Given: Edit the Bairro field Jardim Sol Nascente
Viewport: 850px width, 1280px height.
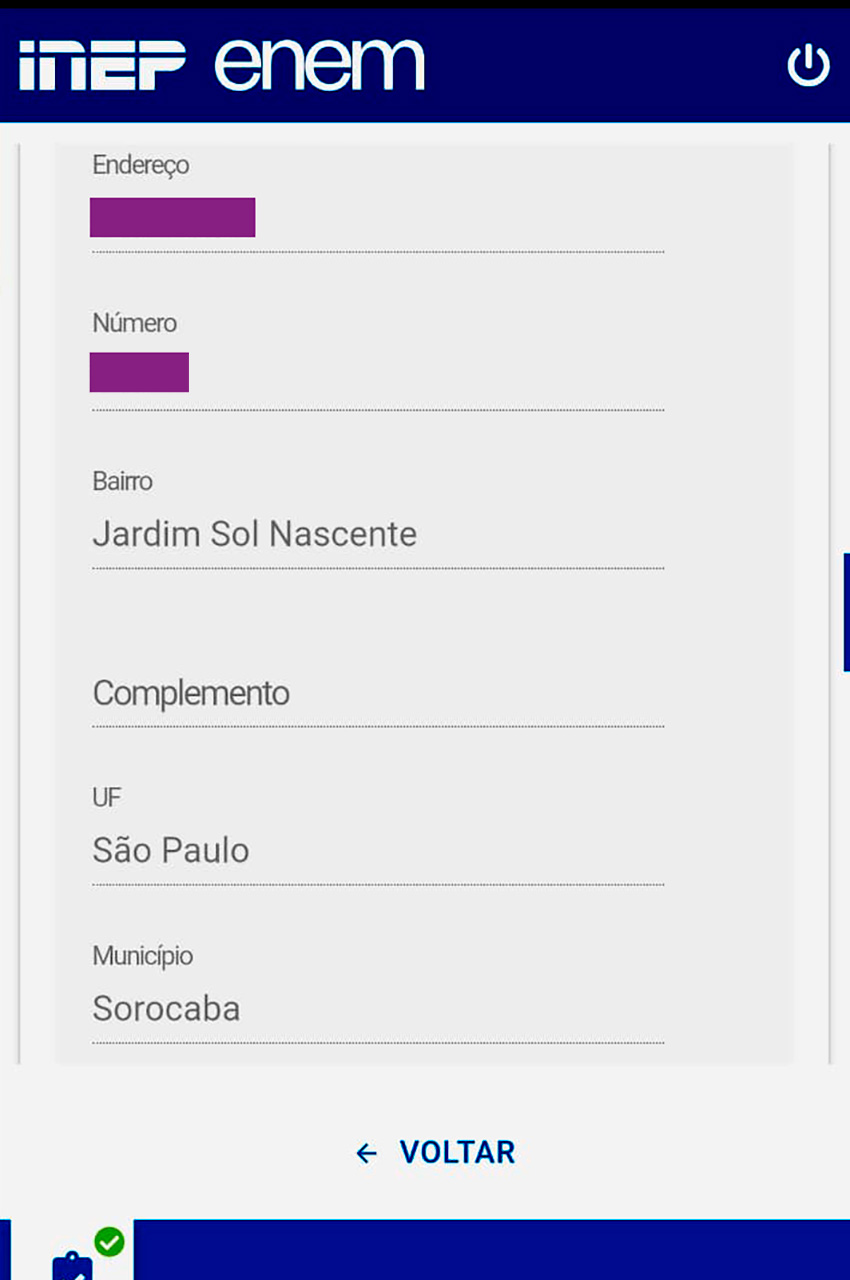Looking at the screenshot, I should tap(378, 535).
